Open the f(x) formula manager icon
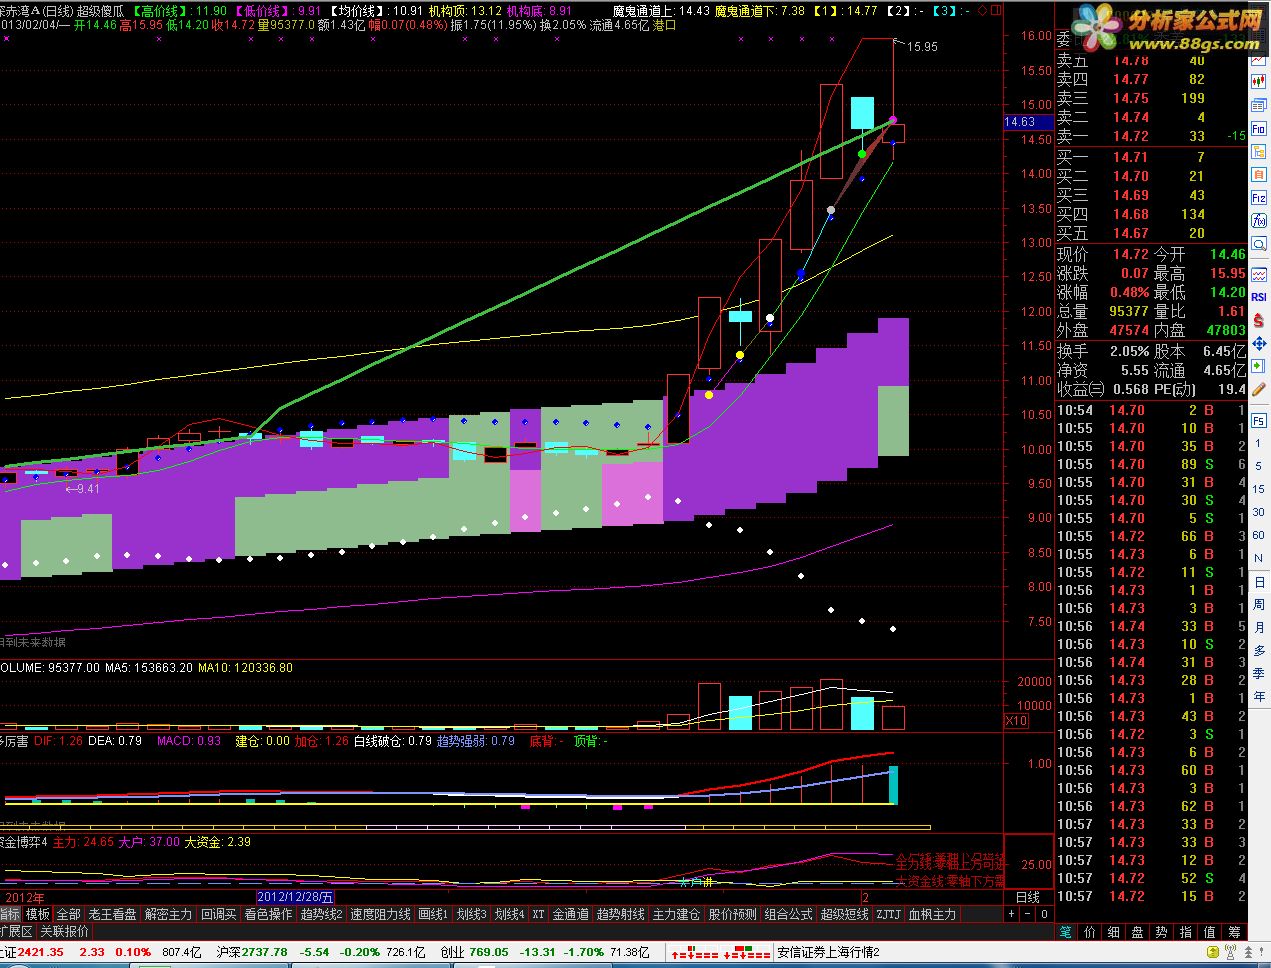Viewport: 1271px width, 968px height. click(x=1259, y=221)
